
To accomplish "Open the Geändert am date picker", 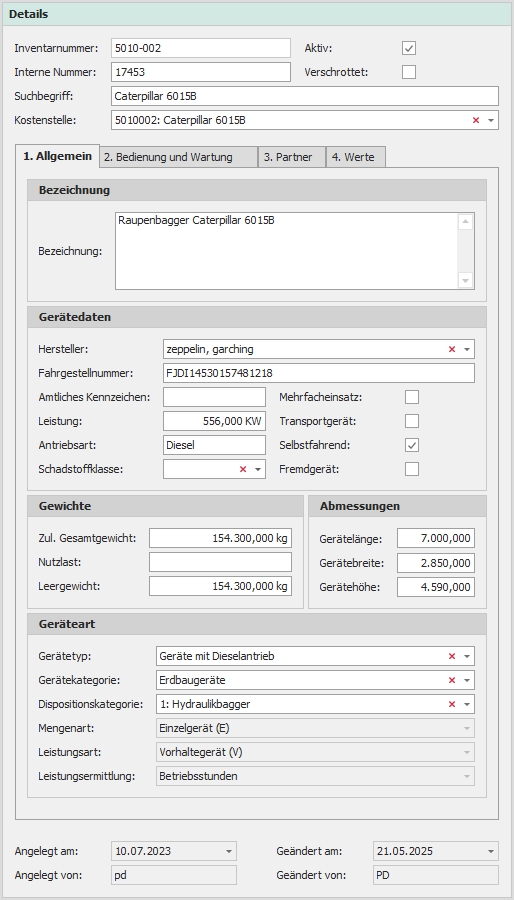I will (x=491, y=851).
